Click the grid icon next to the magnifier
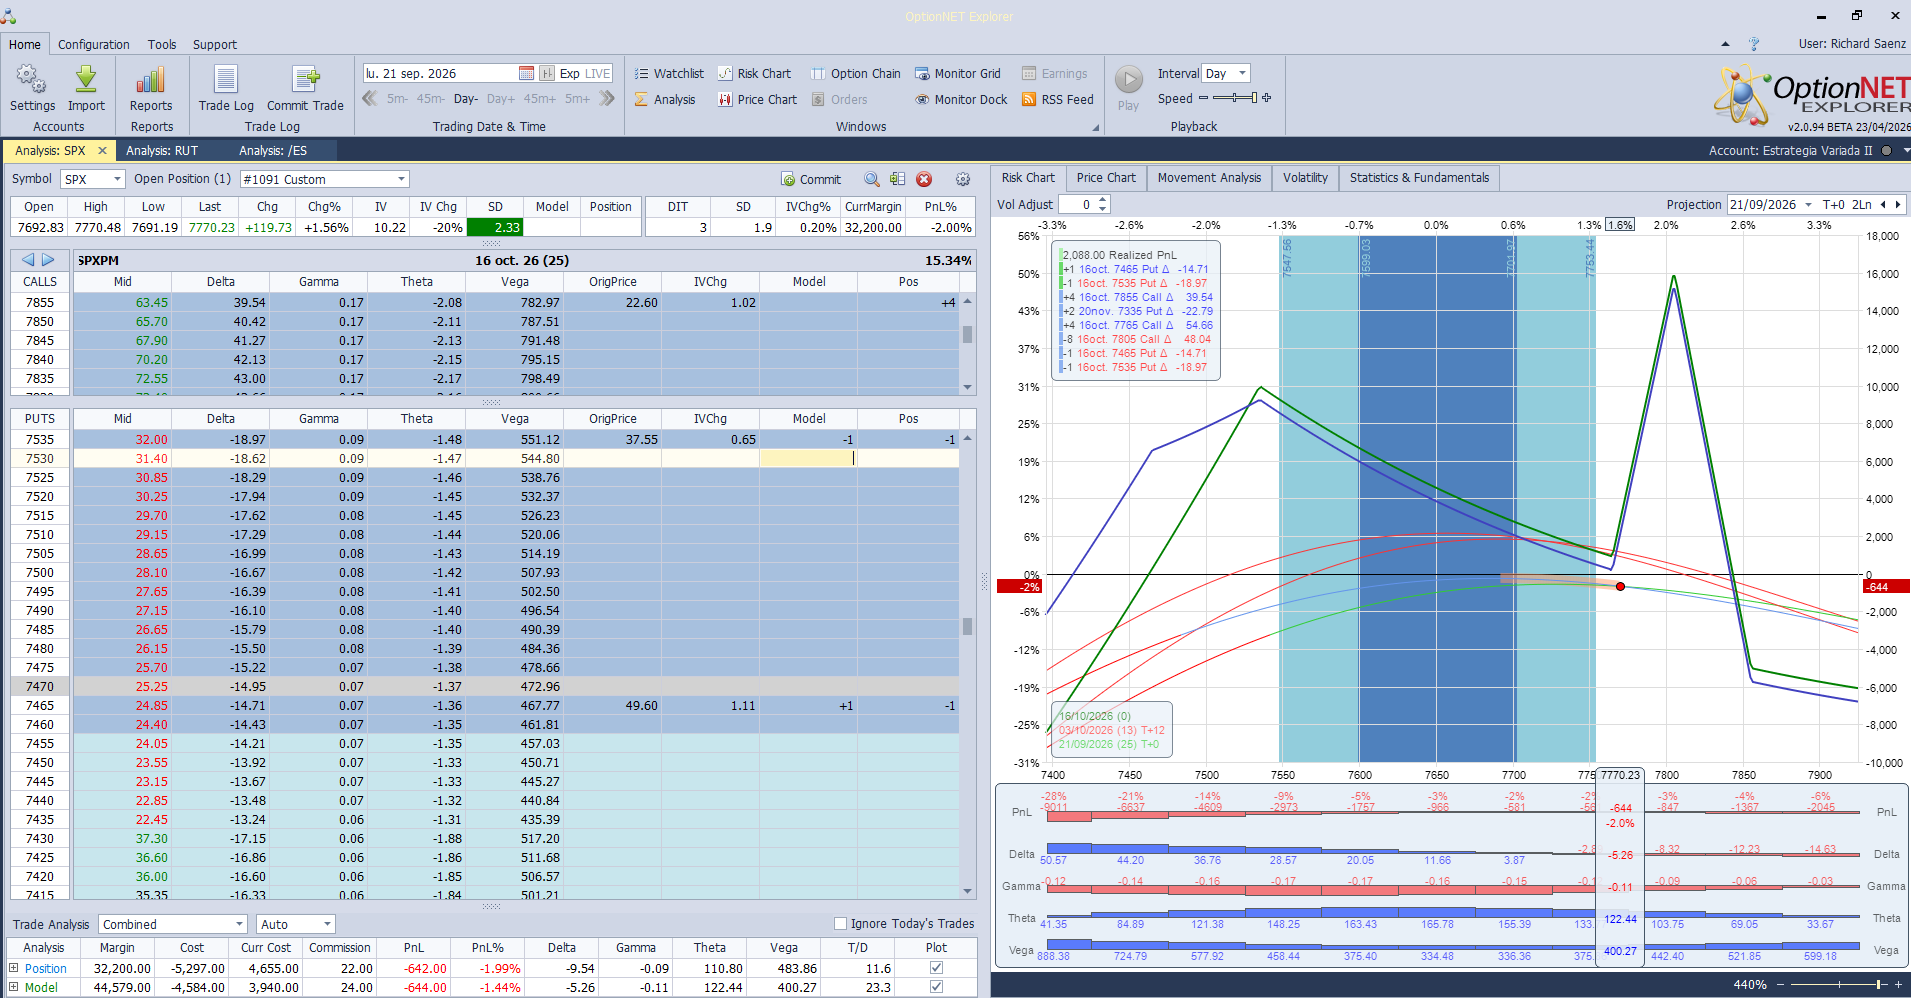The image size is (1911, 998). [898, 179]
